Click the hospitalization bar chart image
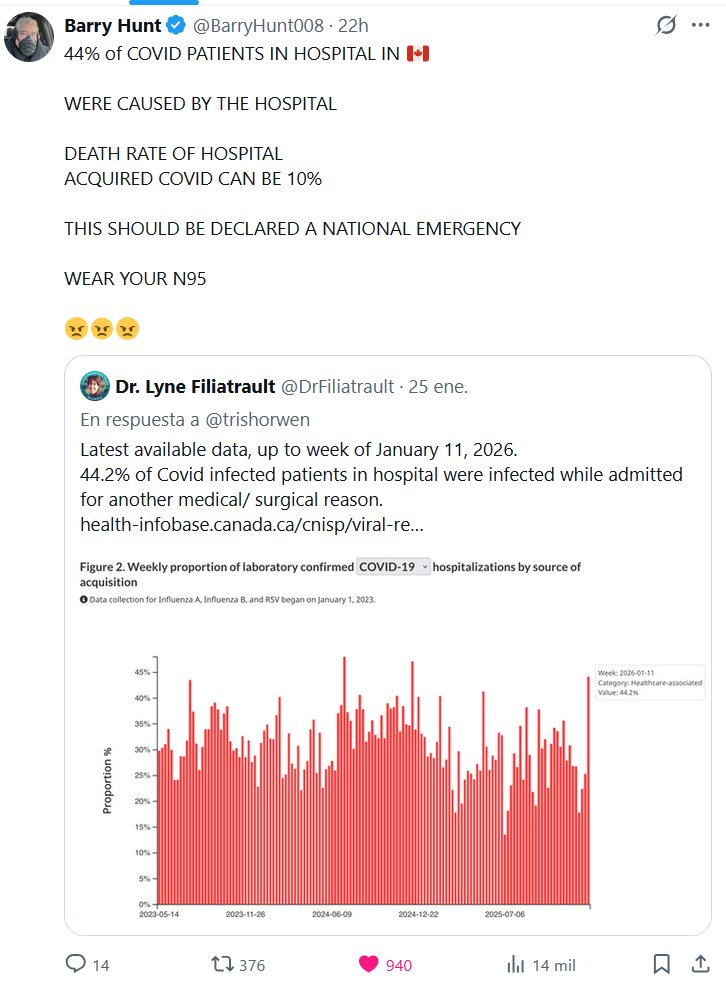Viewport: 726px width, 986px height. pos(370,780)
